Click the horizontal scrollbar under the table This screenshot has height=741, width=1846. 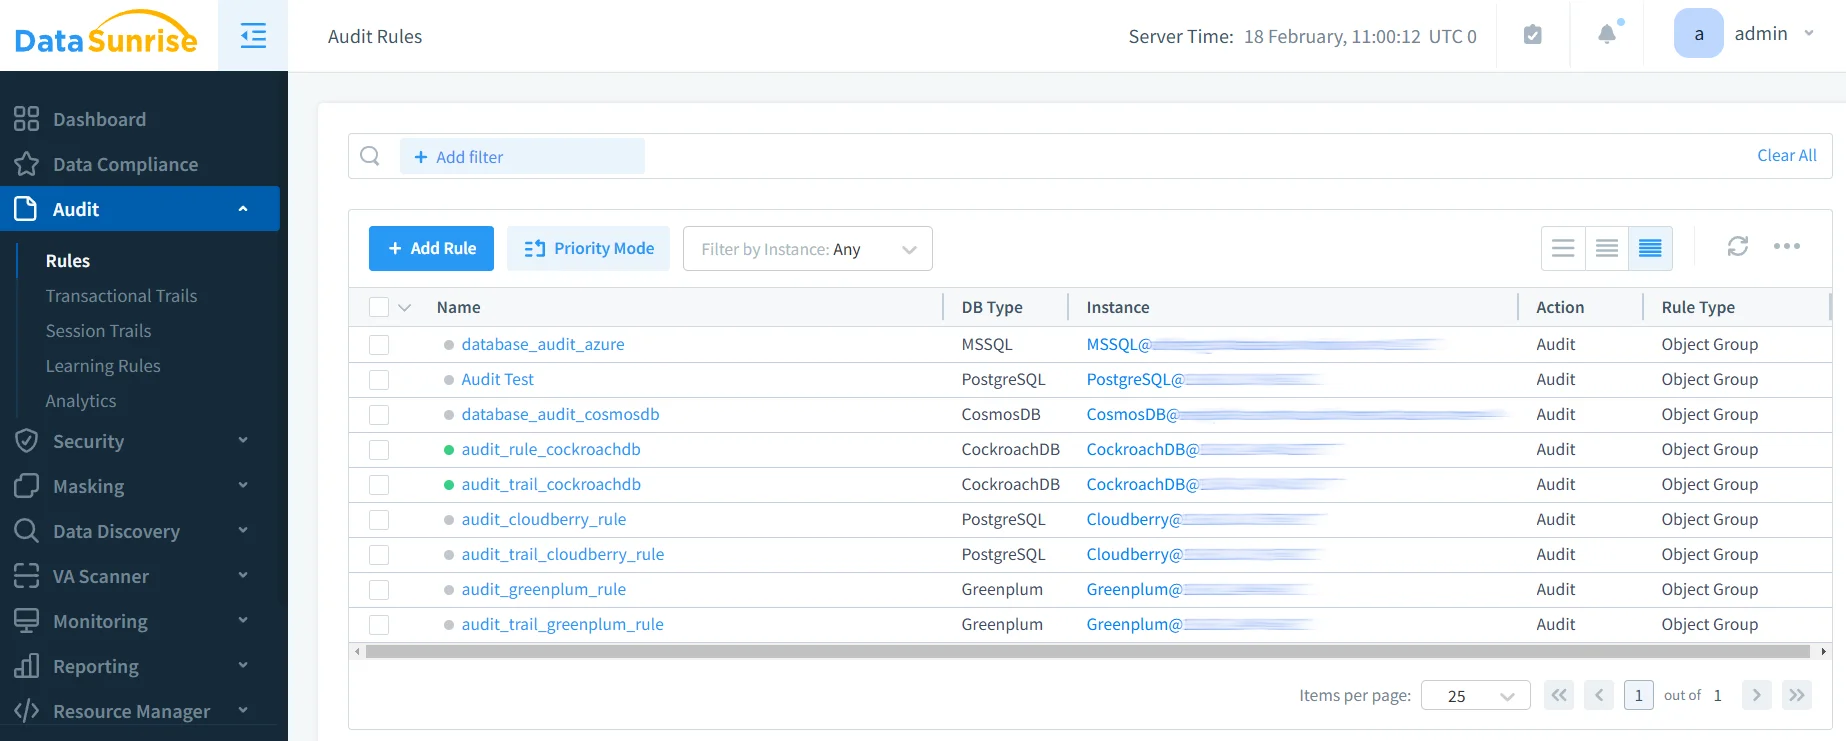[x=1087, y=652]
